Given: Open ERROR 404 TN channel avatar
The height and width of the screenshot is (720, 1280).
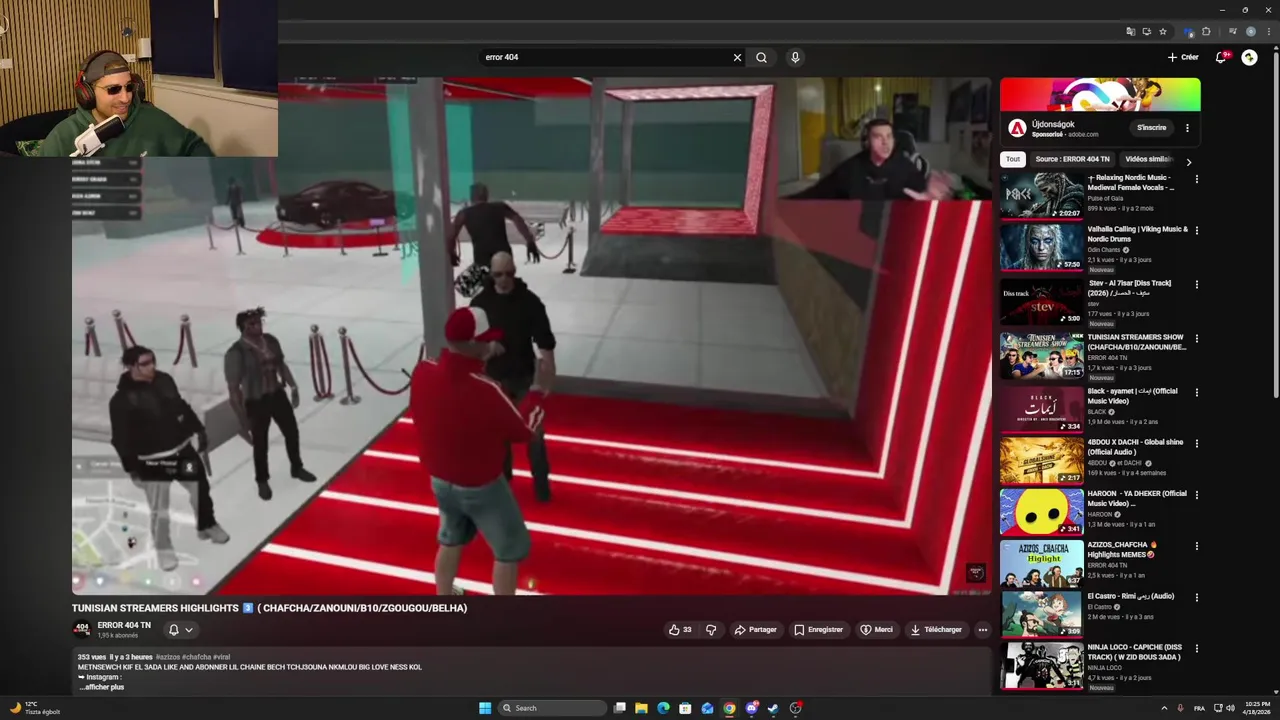Looking at the screenshot, I should (x=81, y=629).
